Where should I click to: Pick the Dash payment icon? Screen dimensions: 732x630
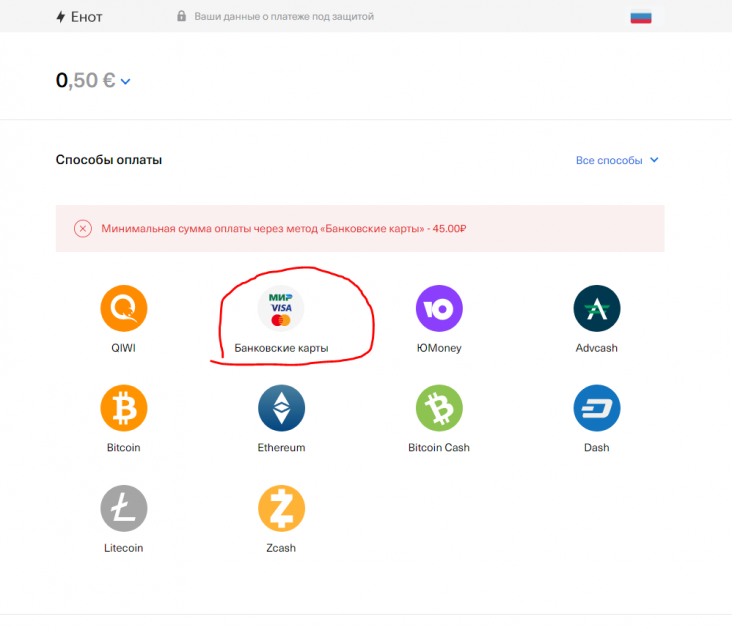click(x=597, y=408)
